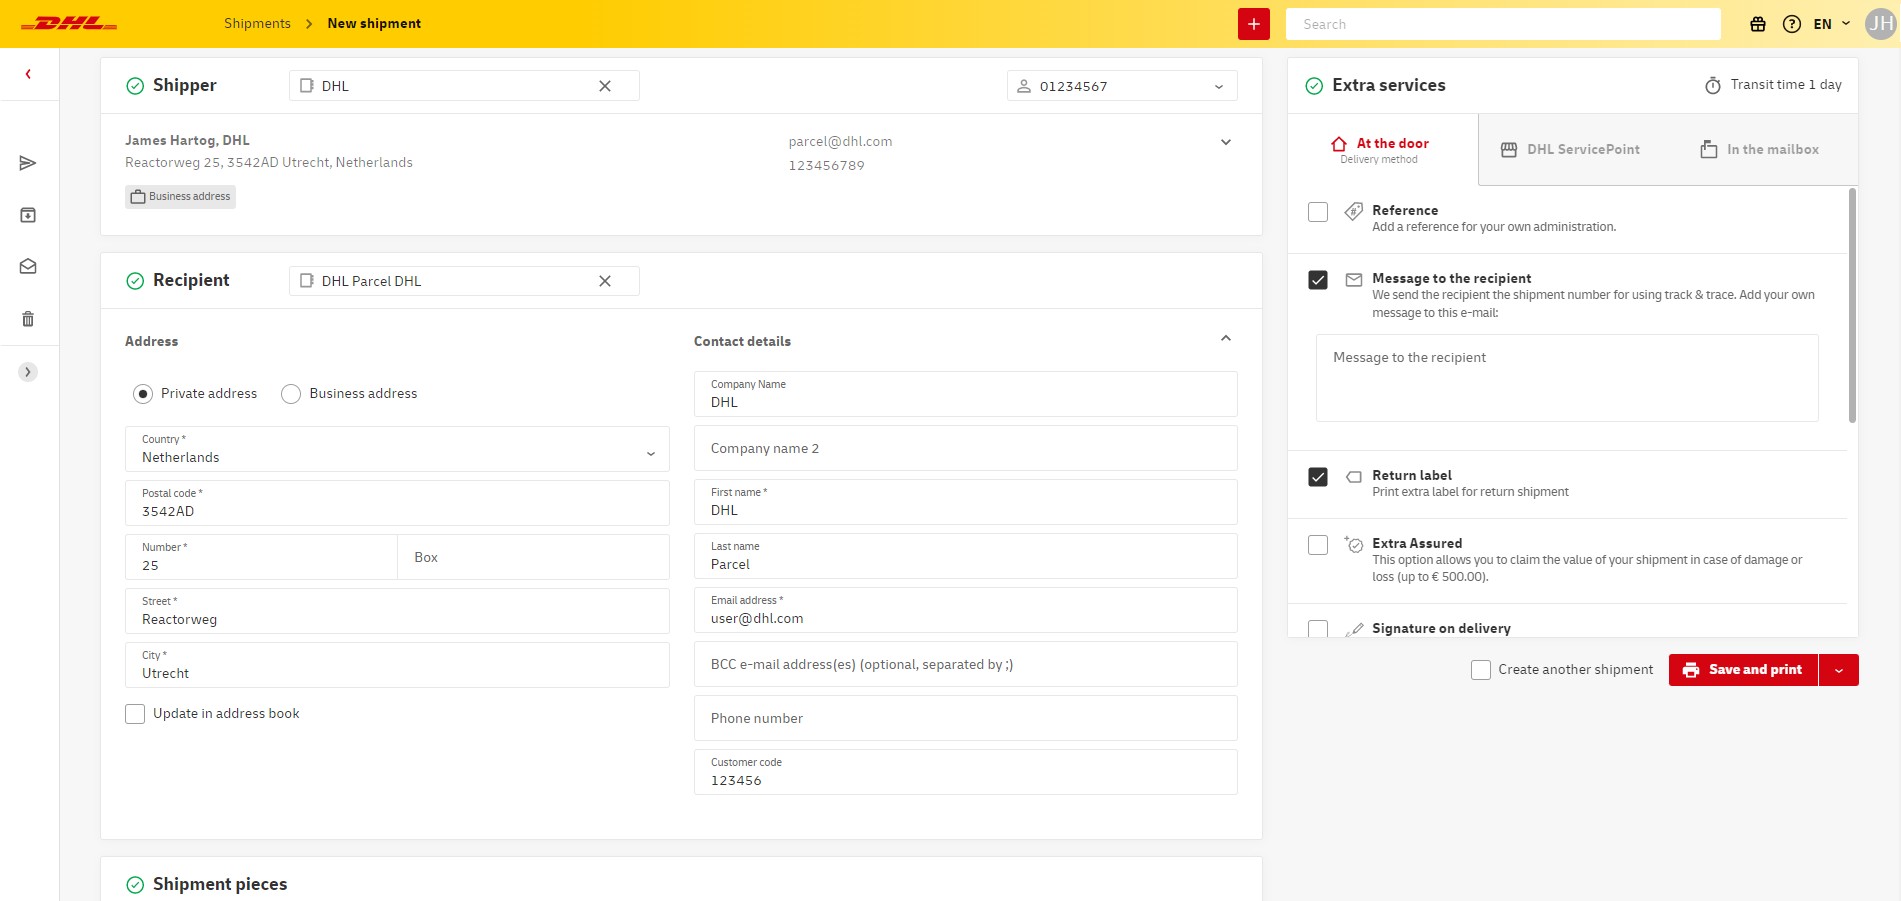Click the Street Reactorweg field
Screen dimensions: 1901x901
point(397,611)
